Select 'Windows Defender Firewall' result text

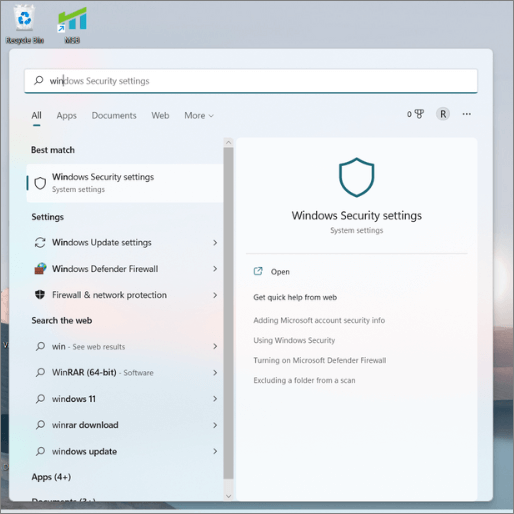[x=105, y=269]
